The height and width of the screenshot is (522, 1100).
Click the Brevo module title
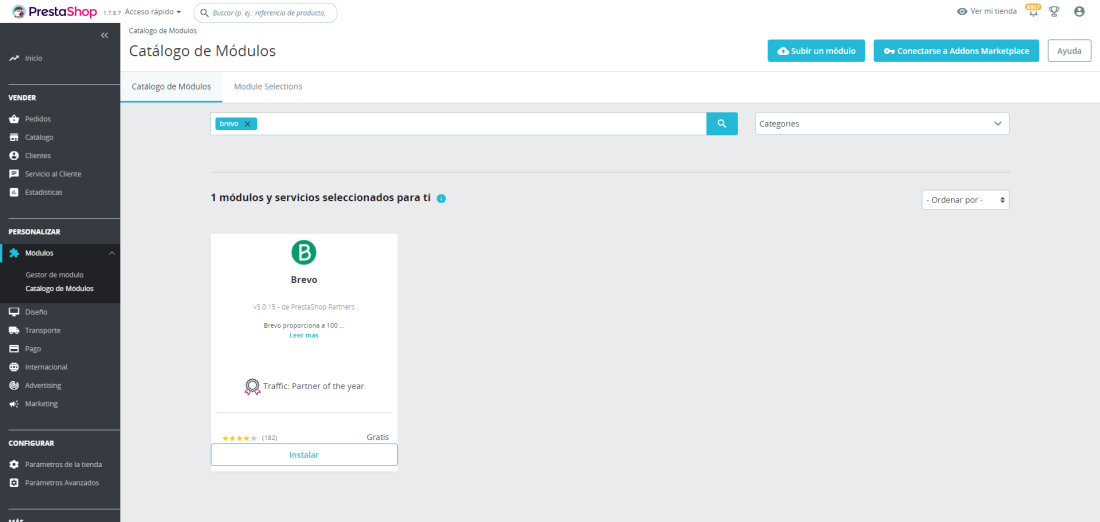[304, 279]
